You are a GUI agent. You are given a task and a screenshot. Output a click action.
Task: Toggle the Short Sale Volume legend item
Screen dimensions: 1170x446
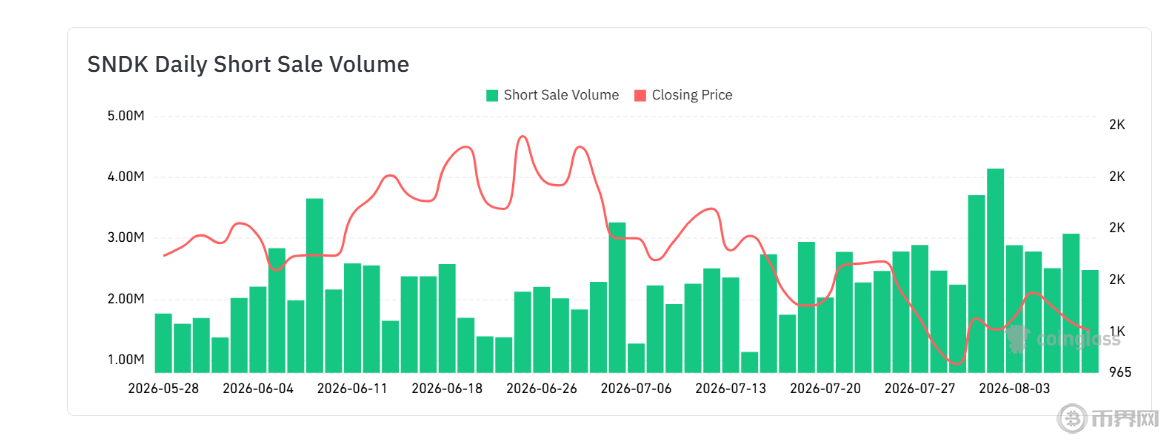tap(552, 95)
